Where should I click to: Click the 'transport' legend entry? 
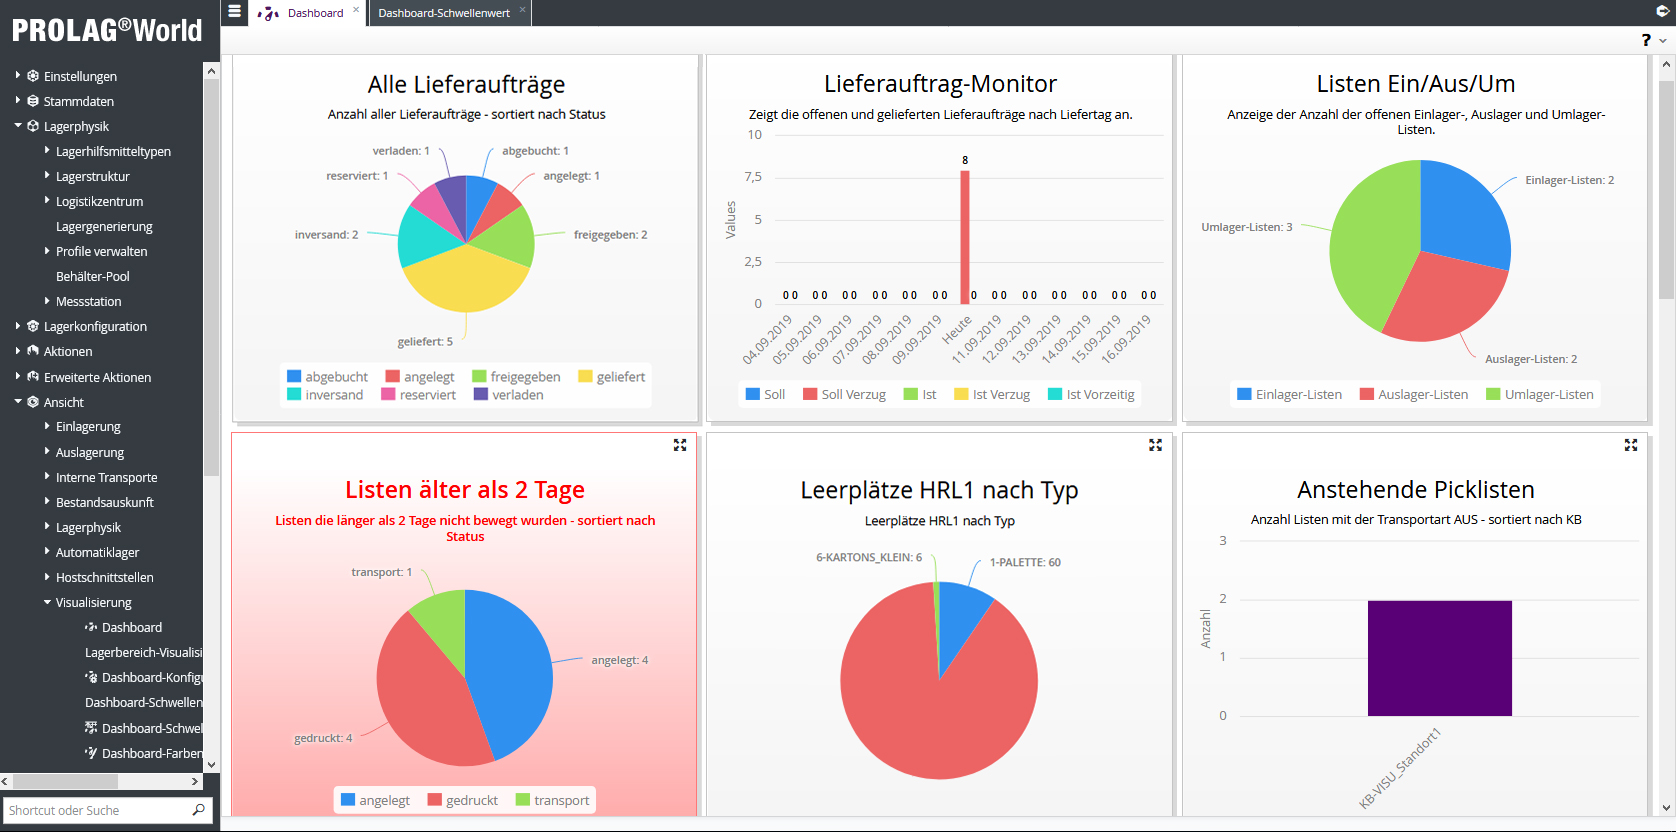coord(553,800)
